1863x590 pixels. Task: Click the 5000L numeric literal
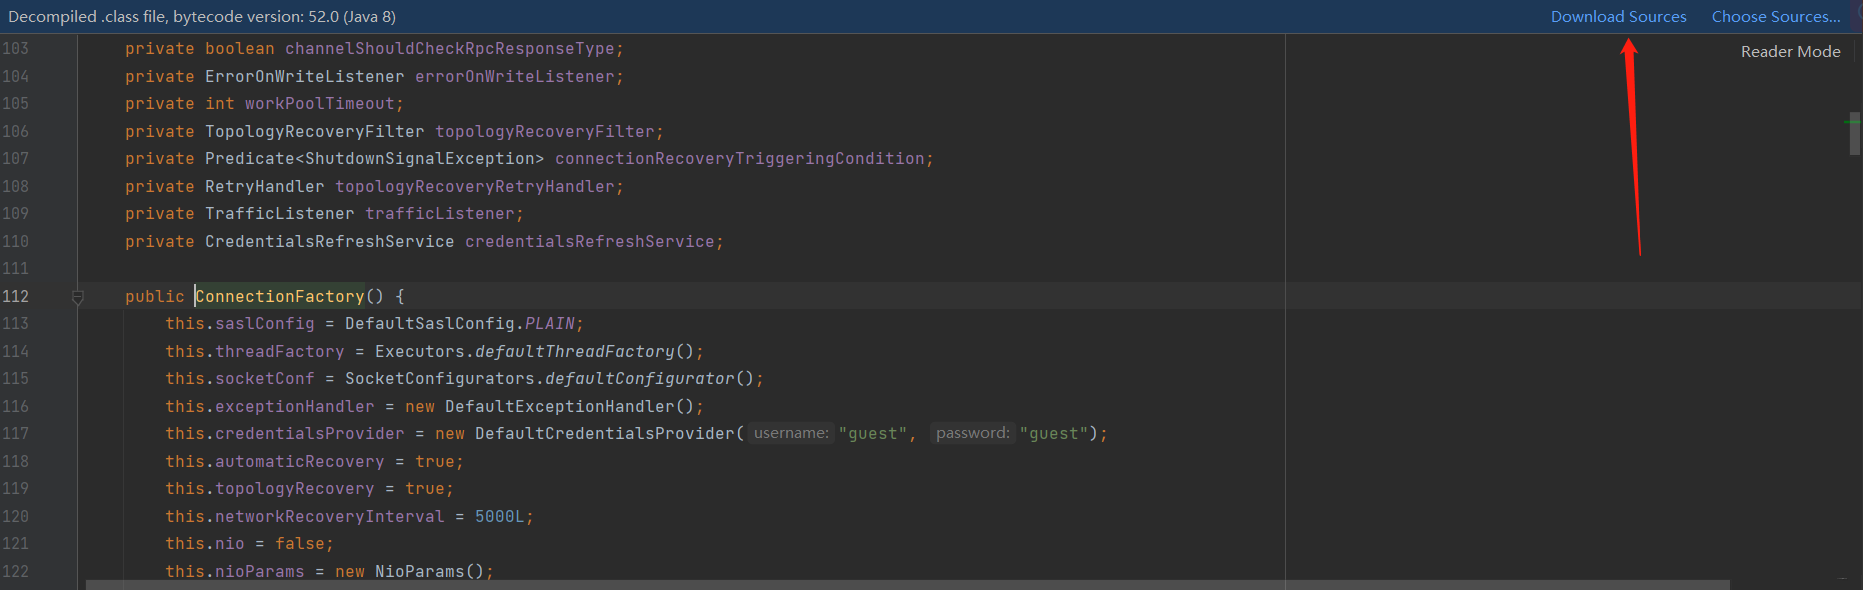point(500,517)
